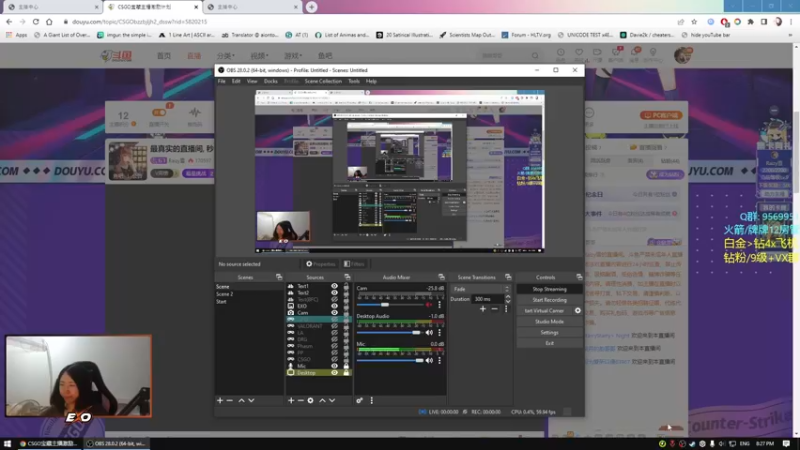This screenshot has height=450, width=800.
Task: Open the Chrome extensions puzzle icon
Action: tap(751, 22)
